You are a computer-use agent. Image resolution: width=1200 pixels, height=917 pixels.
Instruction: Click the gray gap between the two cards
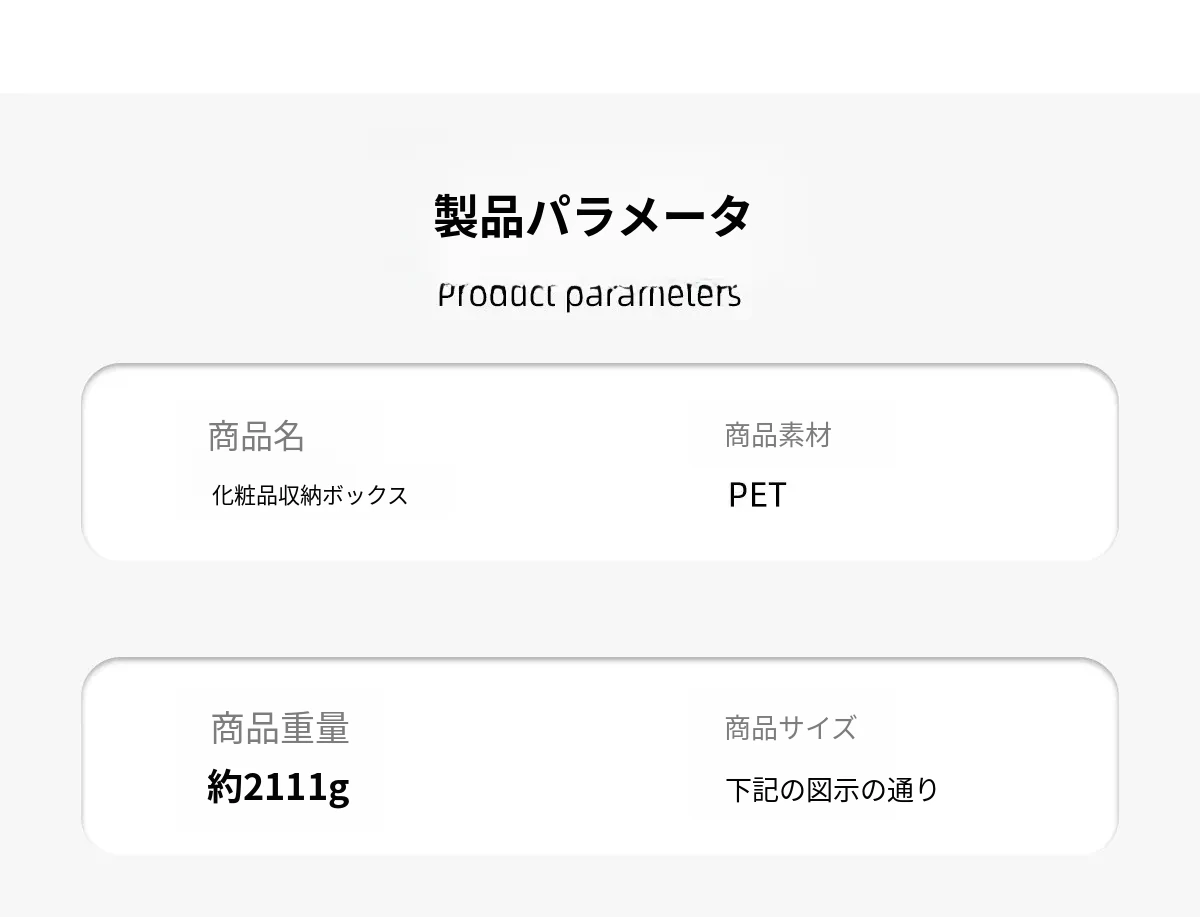coord(600,608)
